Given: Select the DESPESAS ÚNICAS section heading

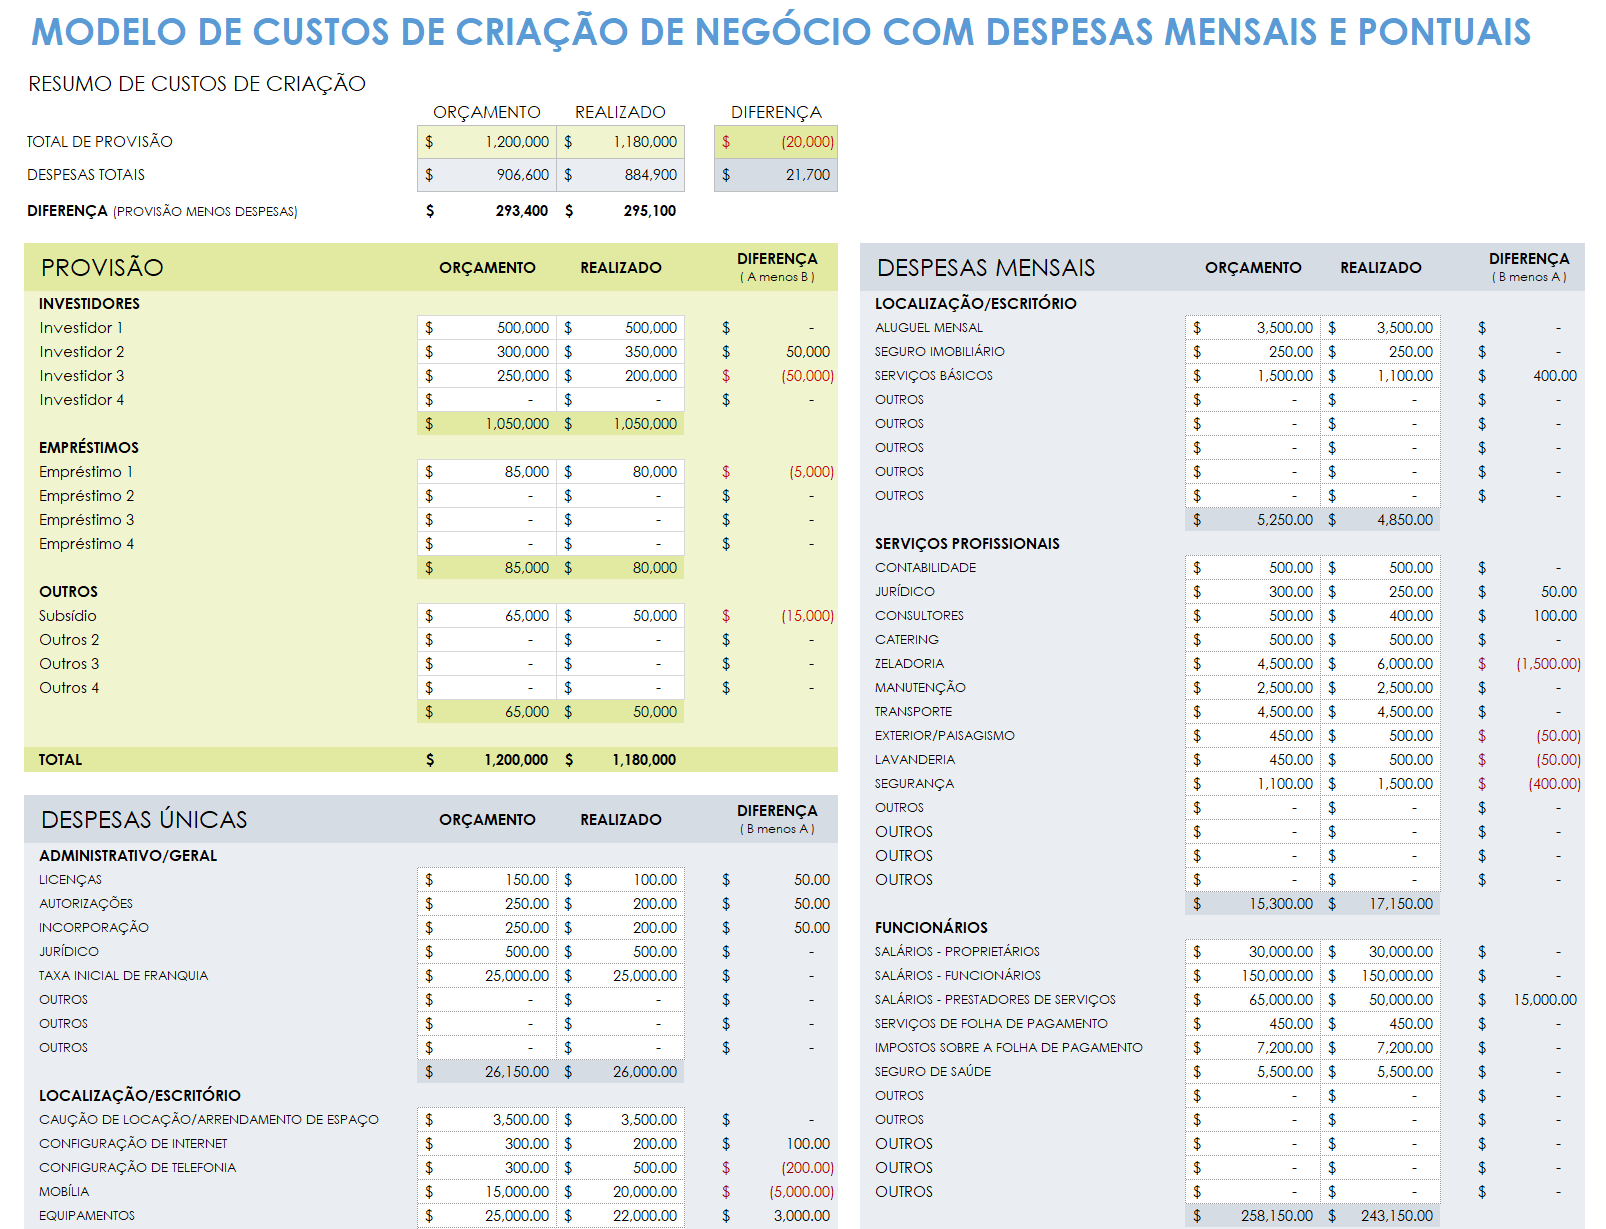Looking at the screenshot, I should click(144, 820).
